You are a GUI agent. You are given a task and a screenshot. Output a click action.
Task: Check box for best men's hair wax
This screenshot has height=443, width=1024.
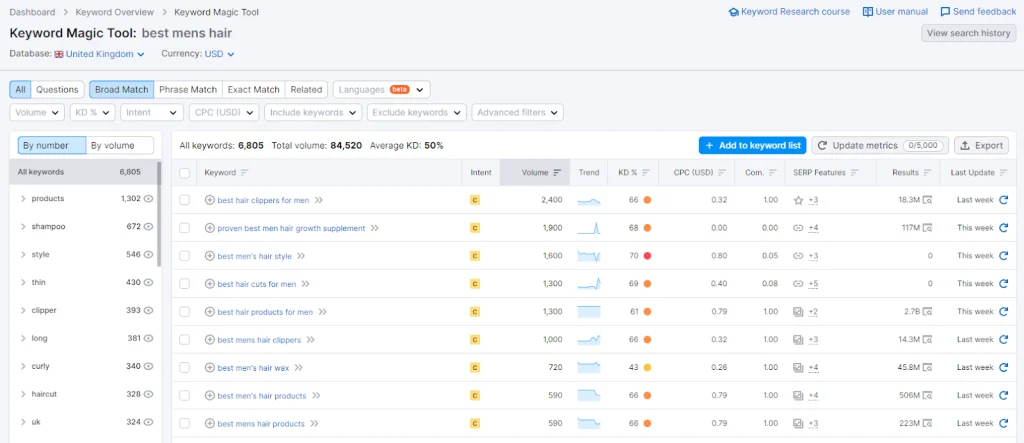185,368
